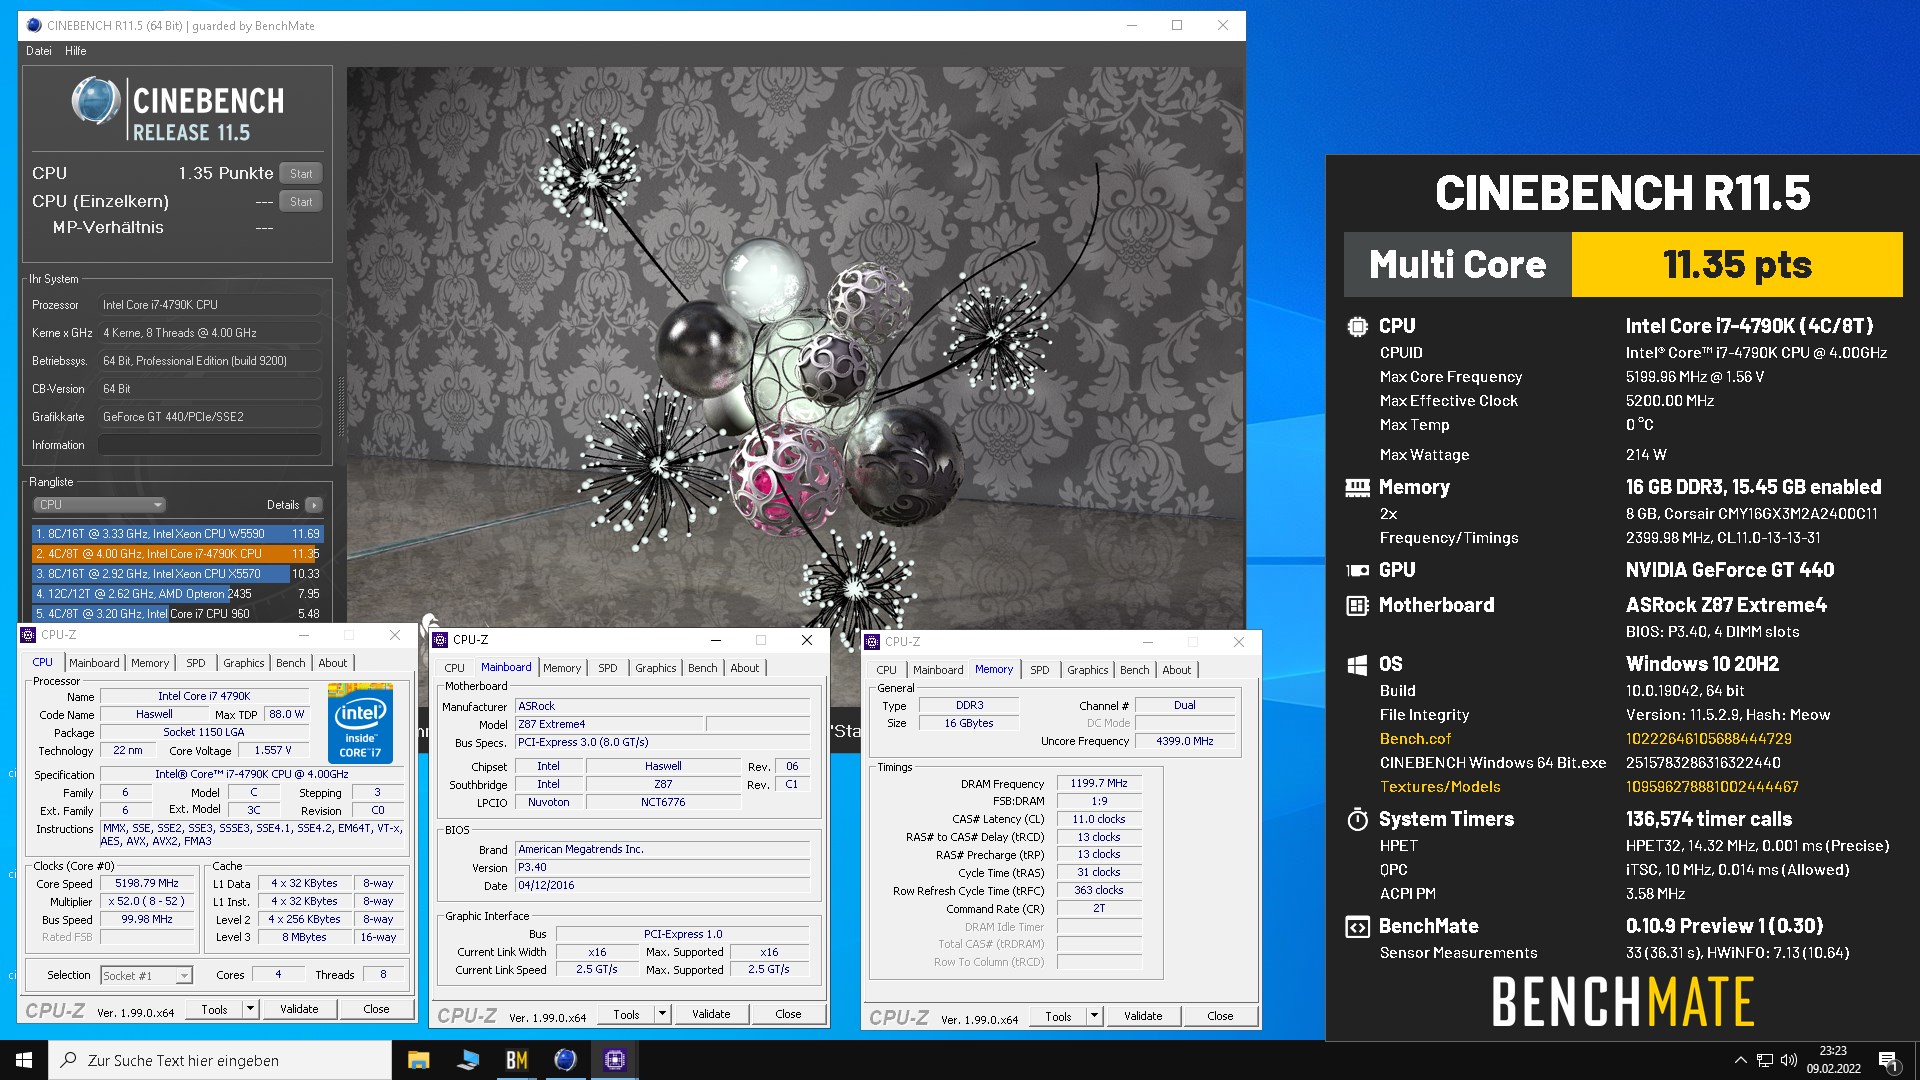The height and width of the screenshot is (1080, 1920).
Task: Click Validate in the CPU-Z CPU window
Action: point(299,1009)
